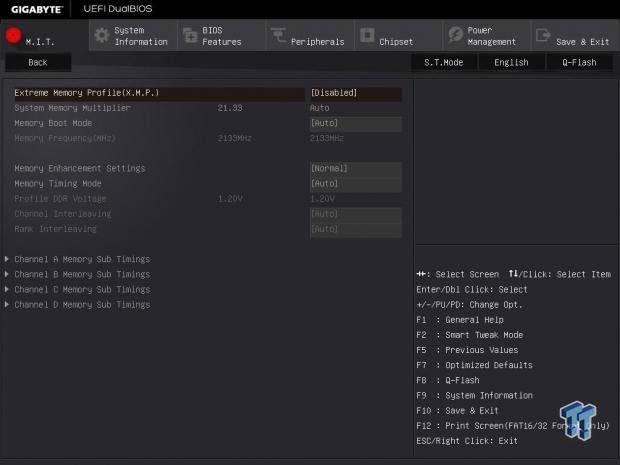Screen dimensions: 620x465
Task: Click the Chipset chip icon
Action: pos(366,36)
